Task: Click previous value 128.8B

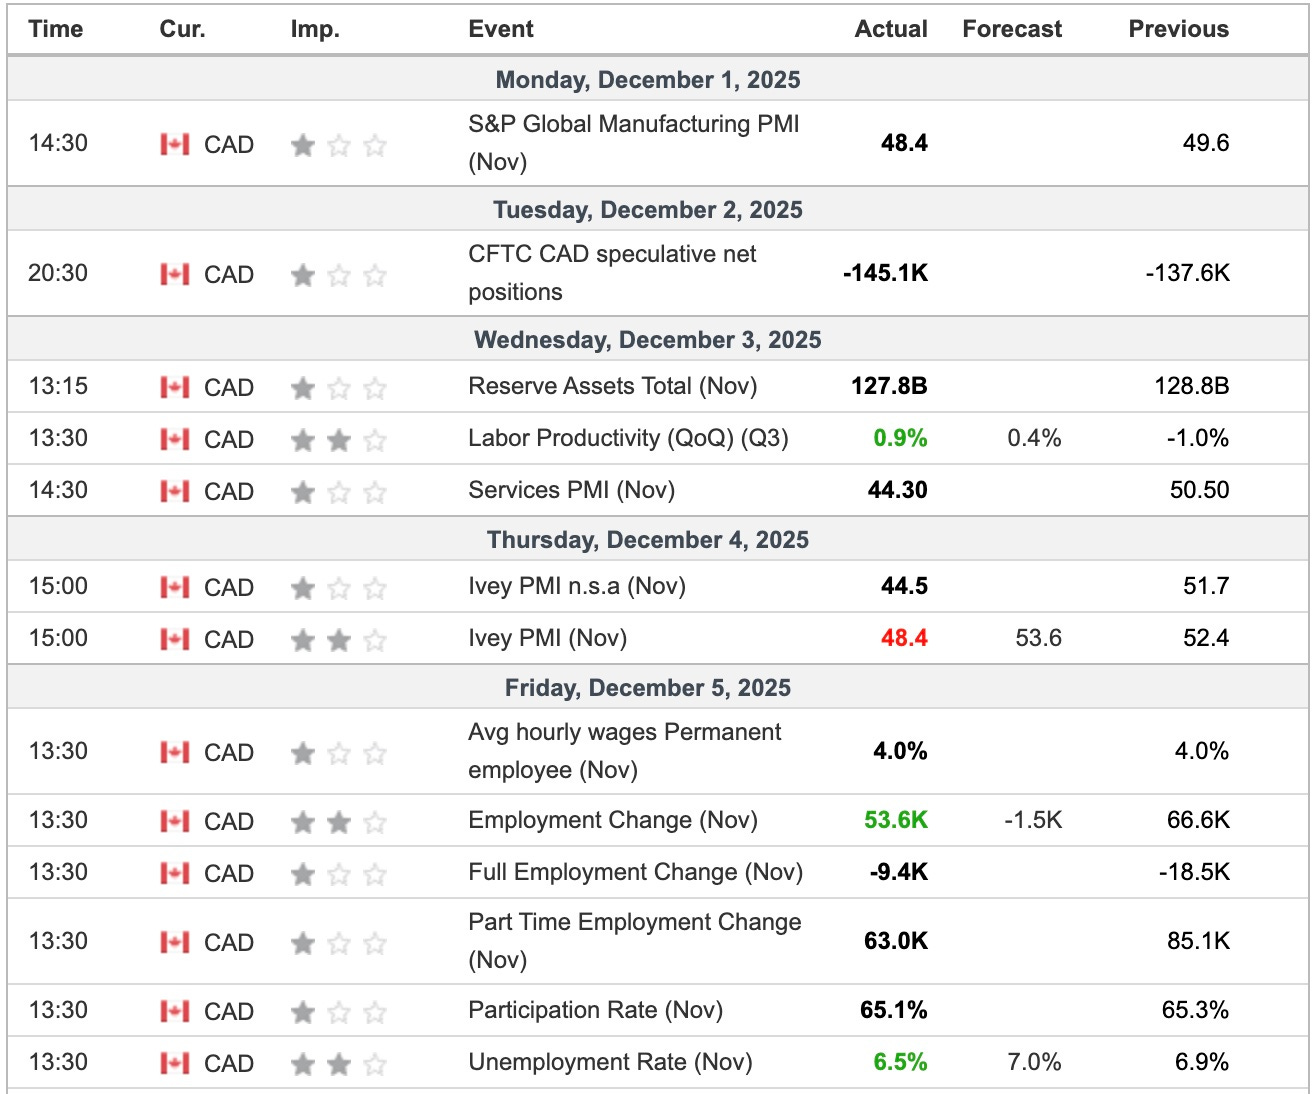Action: pos(1192,386)
